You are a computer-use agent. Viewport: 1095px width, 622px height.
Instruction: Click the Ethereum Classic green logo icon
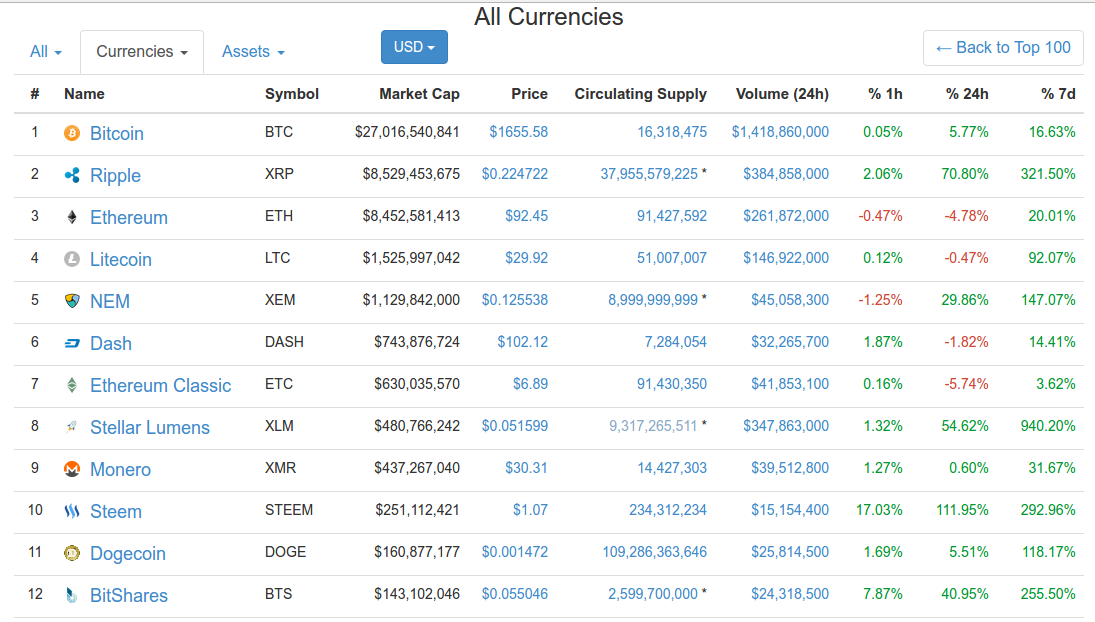[x=72, y=385]
